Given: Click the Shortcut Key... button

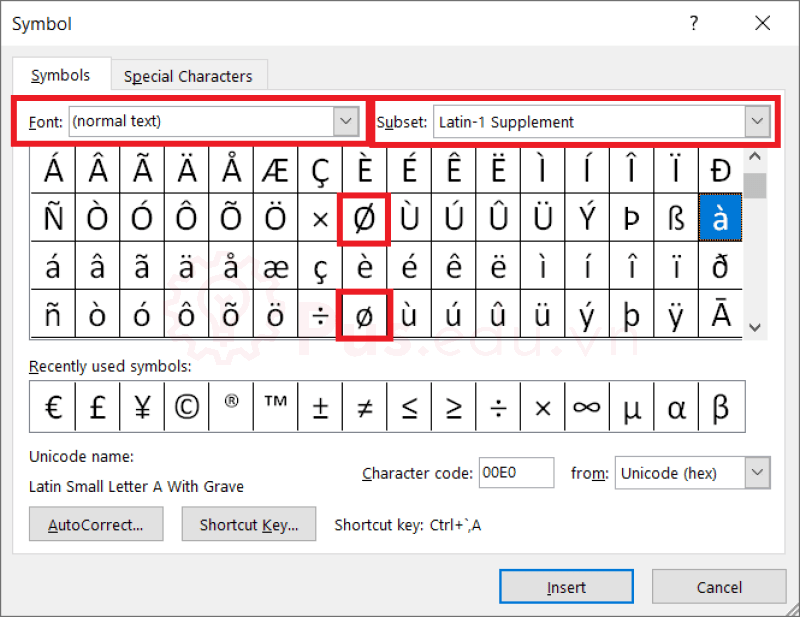Looking at the screenshot, I should click(x=248, y=524).
